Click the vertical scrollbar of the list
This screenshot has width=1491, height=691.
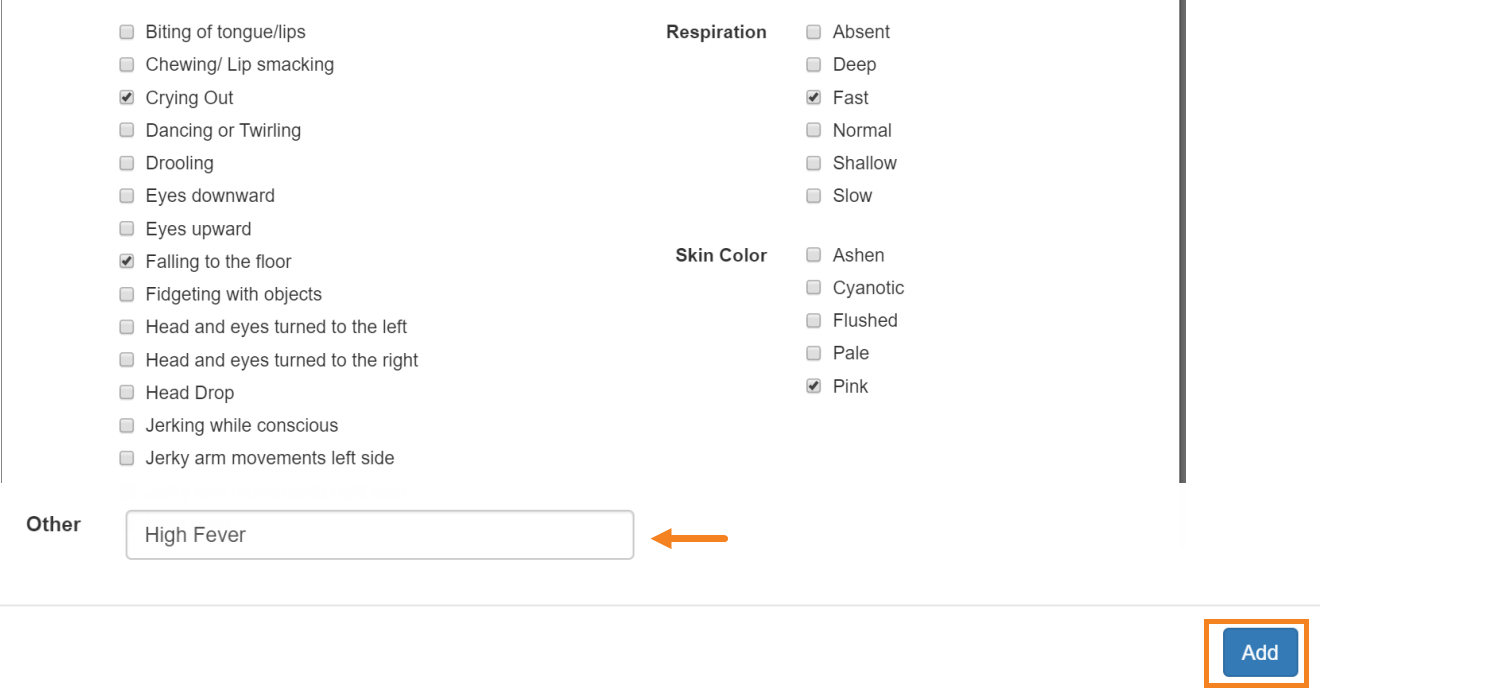pos(1183,241)
